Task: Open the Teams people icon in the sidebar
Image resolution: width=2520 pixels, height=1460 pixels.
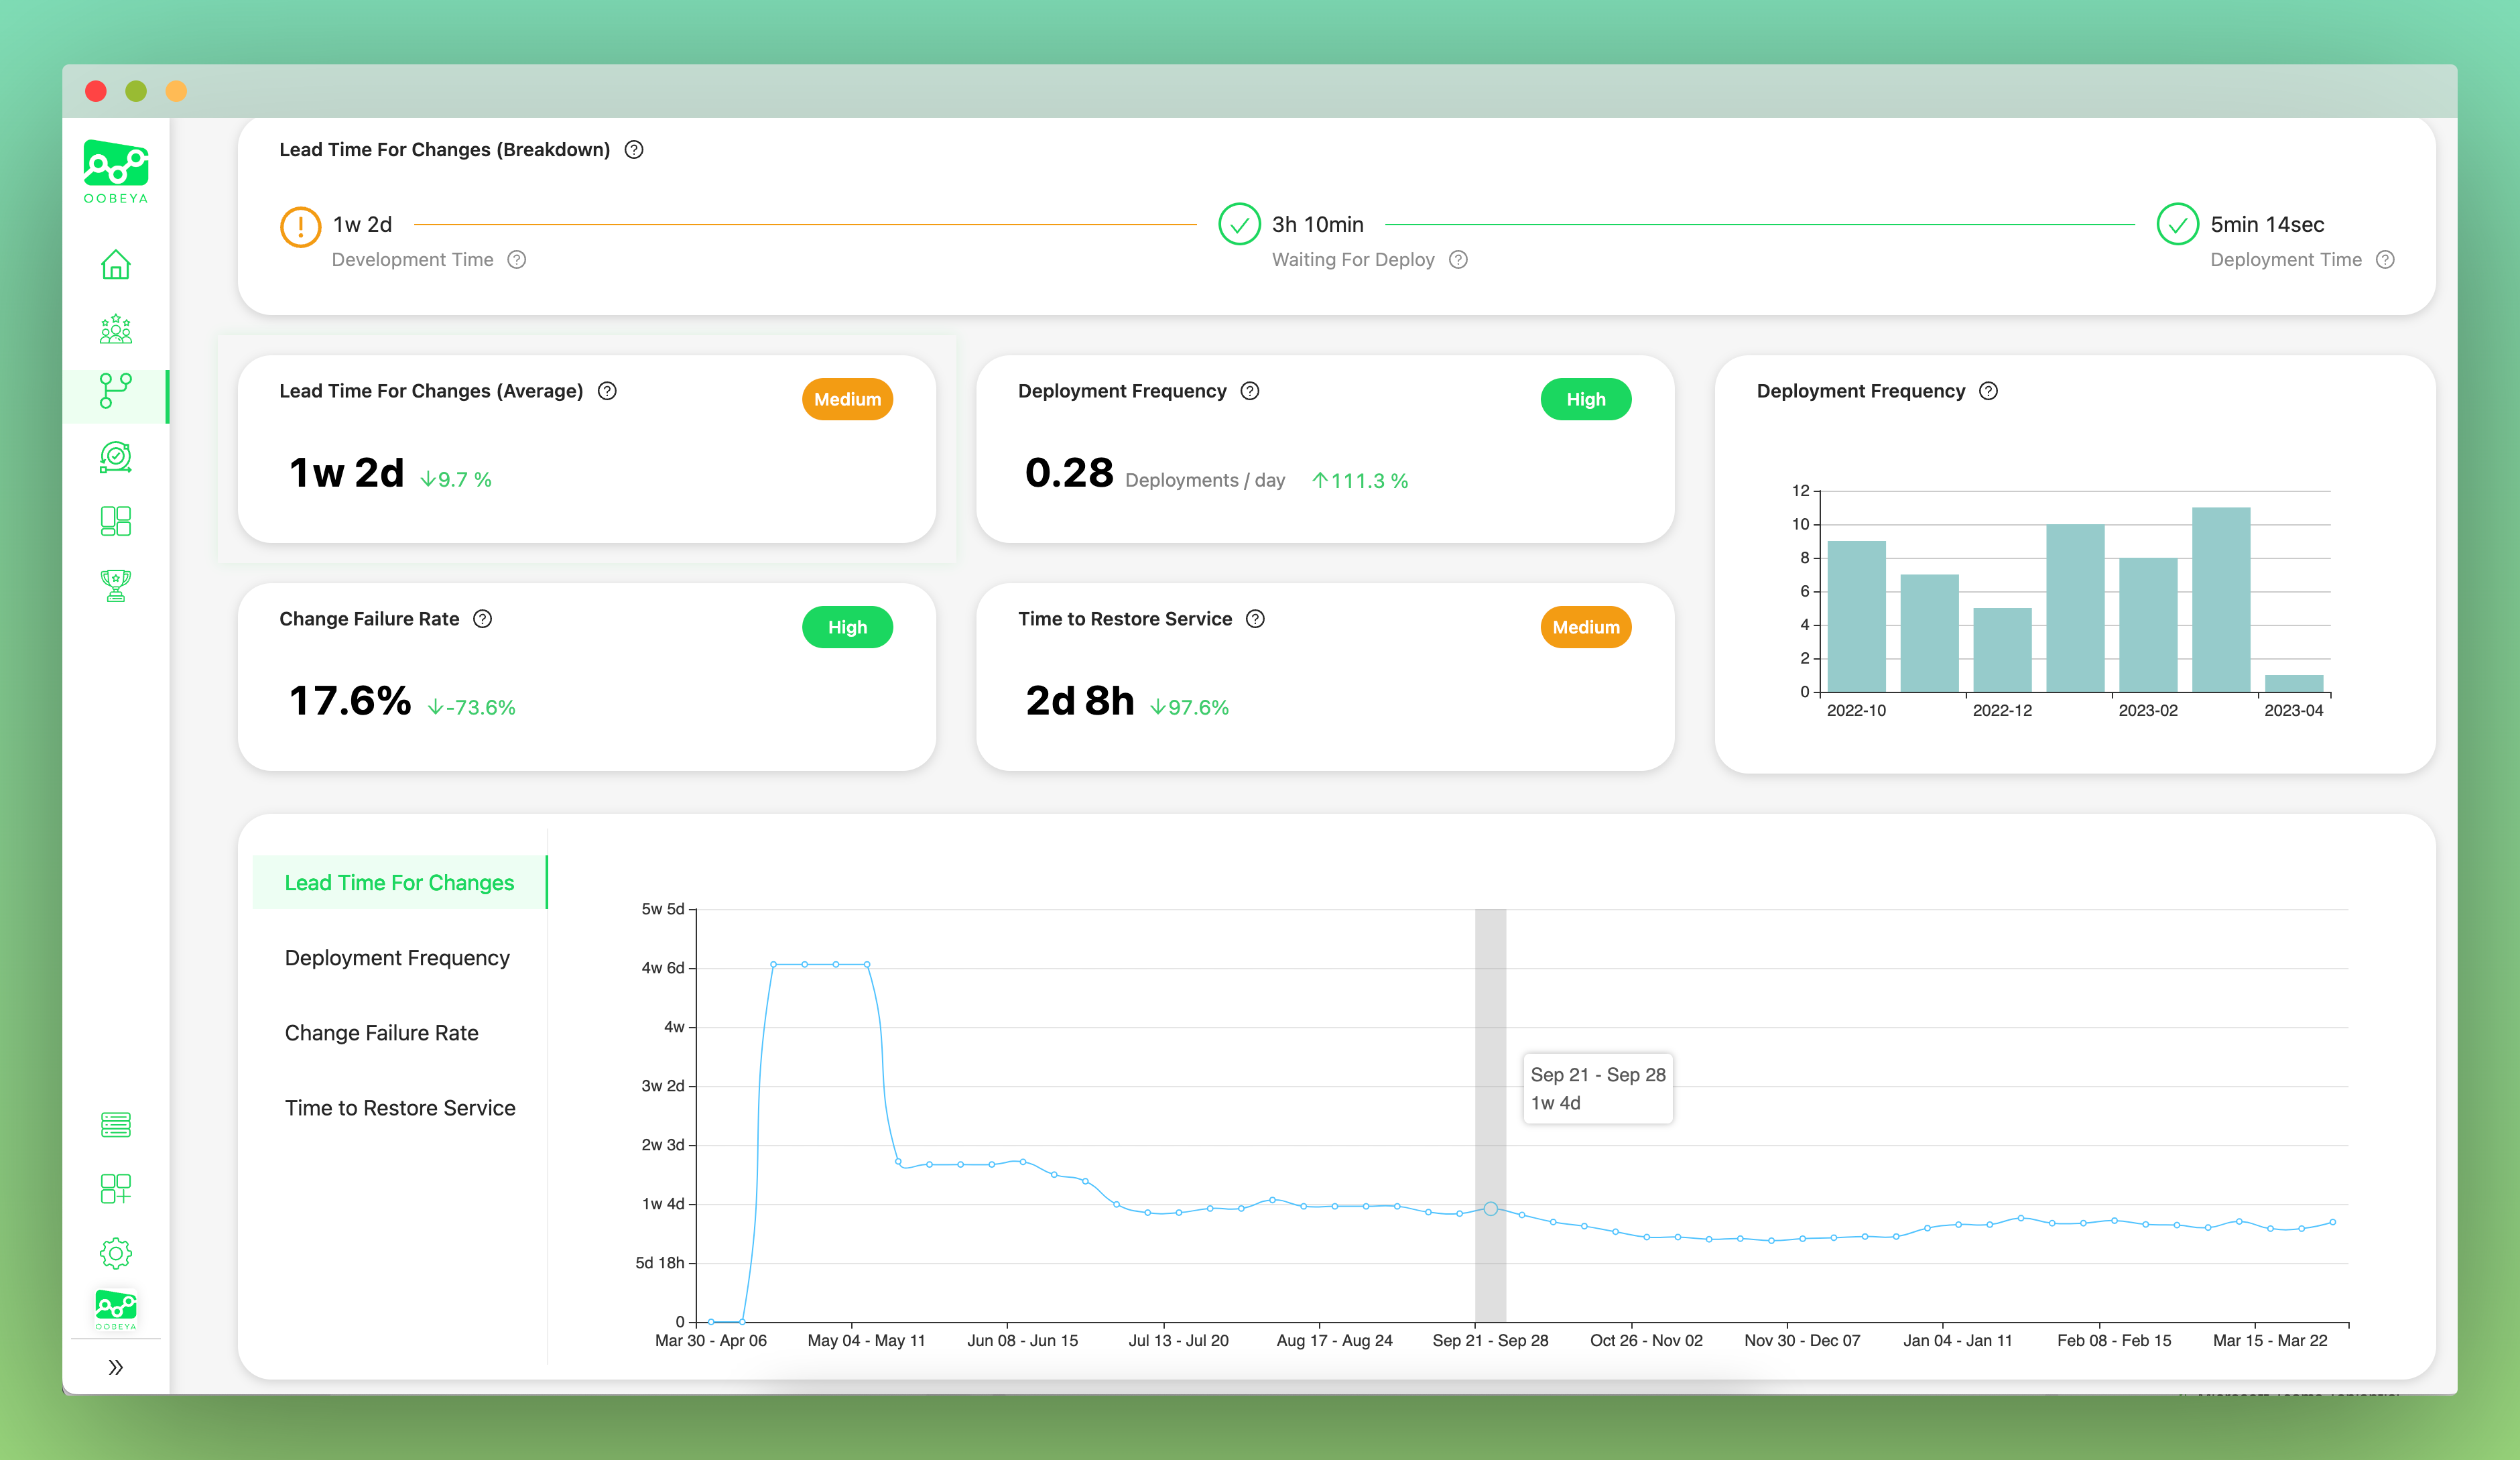Action: [115, 329]
